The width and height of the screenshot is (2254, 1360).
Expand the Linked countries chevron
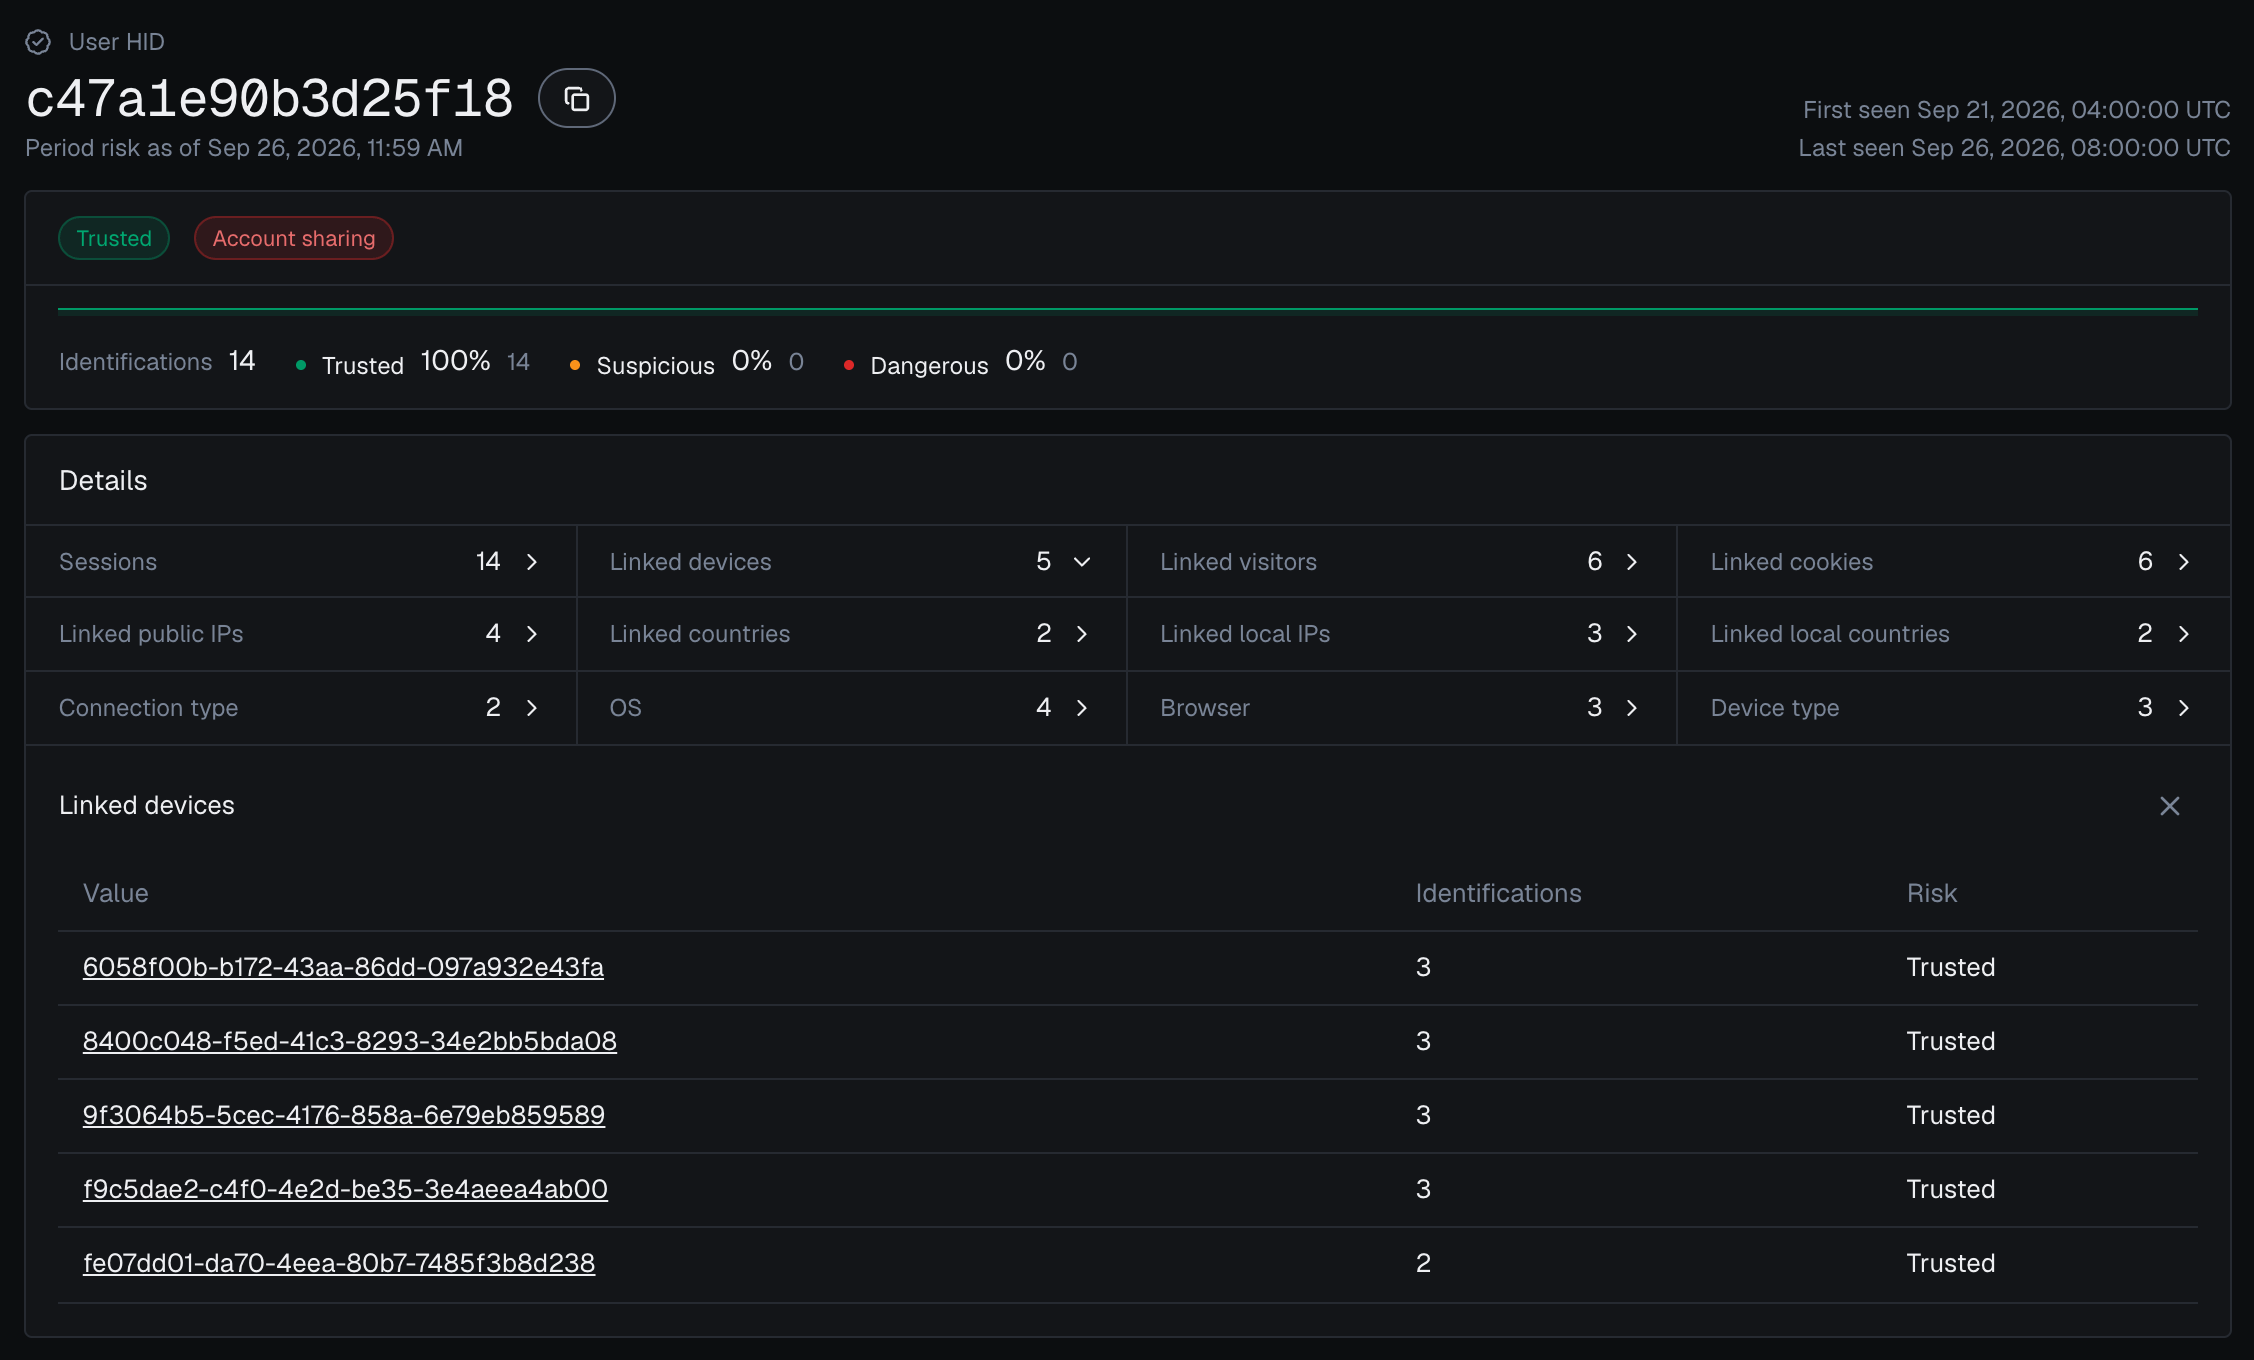pos(1082,634)
